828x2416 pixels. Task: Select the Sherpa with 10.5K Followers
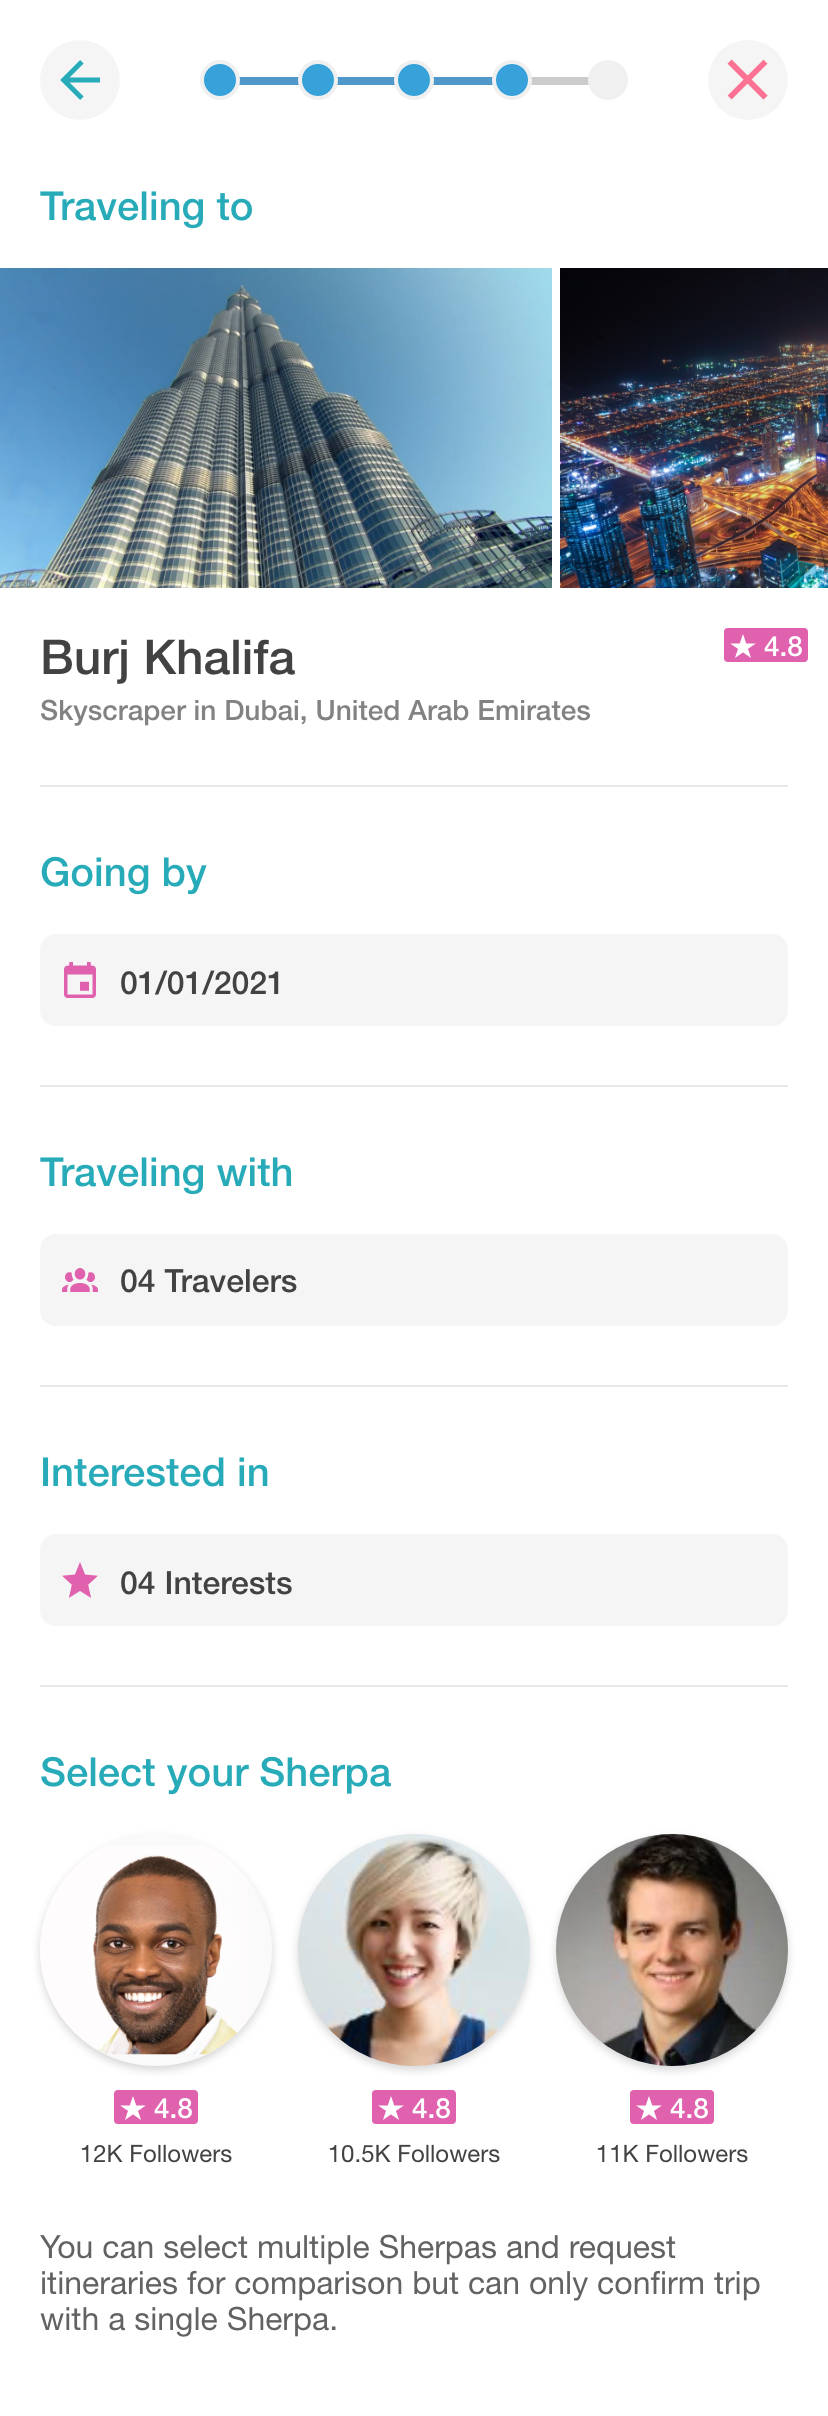click(414, 1950)
